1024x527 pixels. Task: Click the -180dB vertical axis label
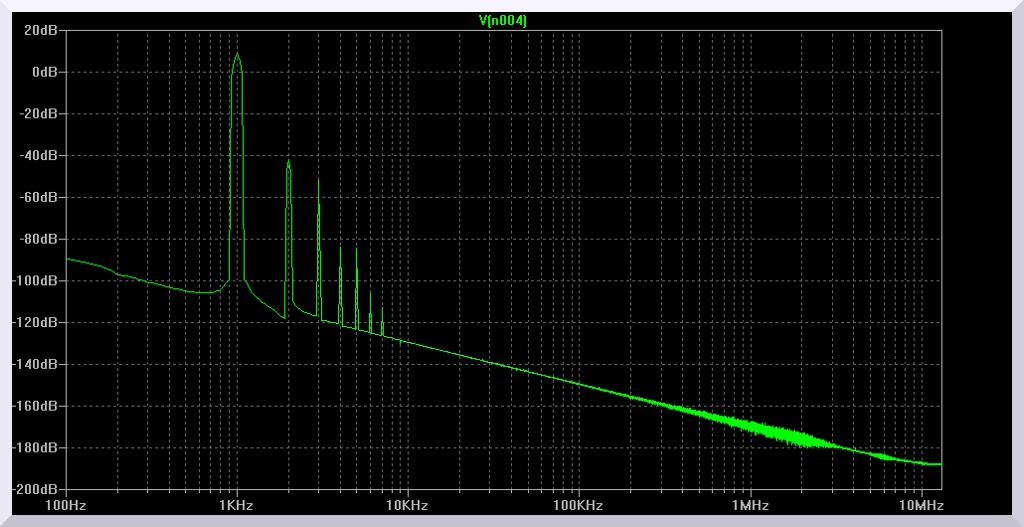[x=37, y=448]
